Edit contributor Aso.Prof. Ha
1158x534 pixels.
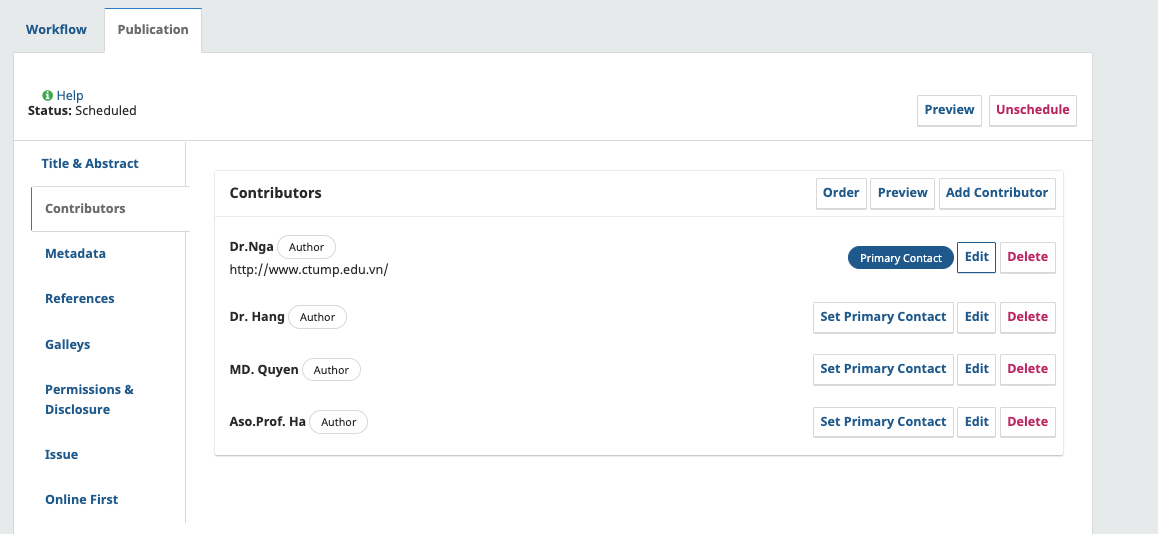pyautogui.click(x=976, y=422)
